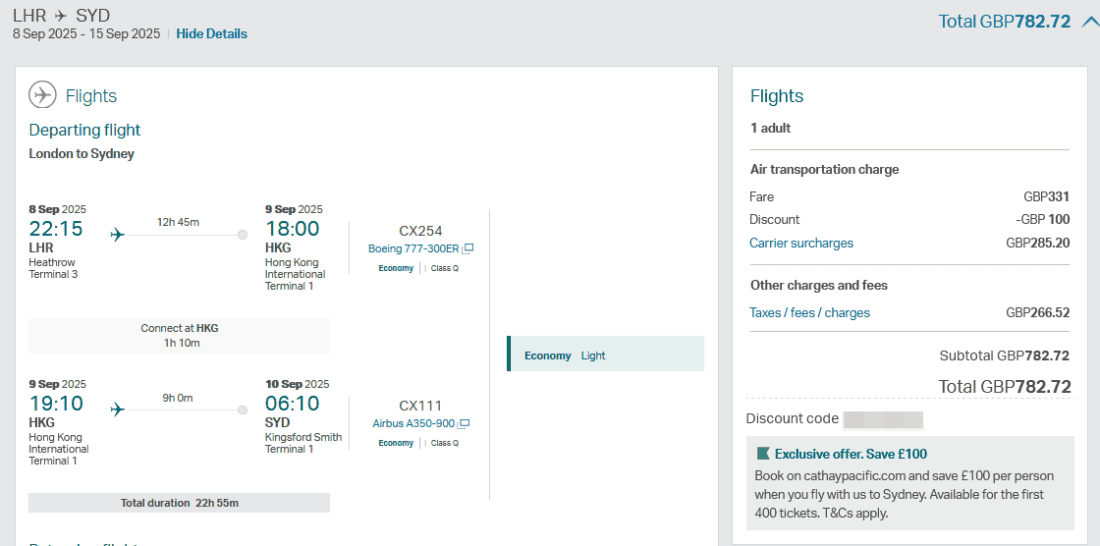This screenshot has width=1100, height=546.
Task: Click the Connect at HKG layover bar
Action: point(179,335)
